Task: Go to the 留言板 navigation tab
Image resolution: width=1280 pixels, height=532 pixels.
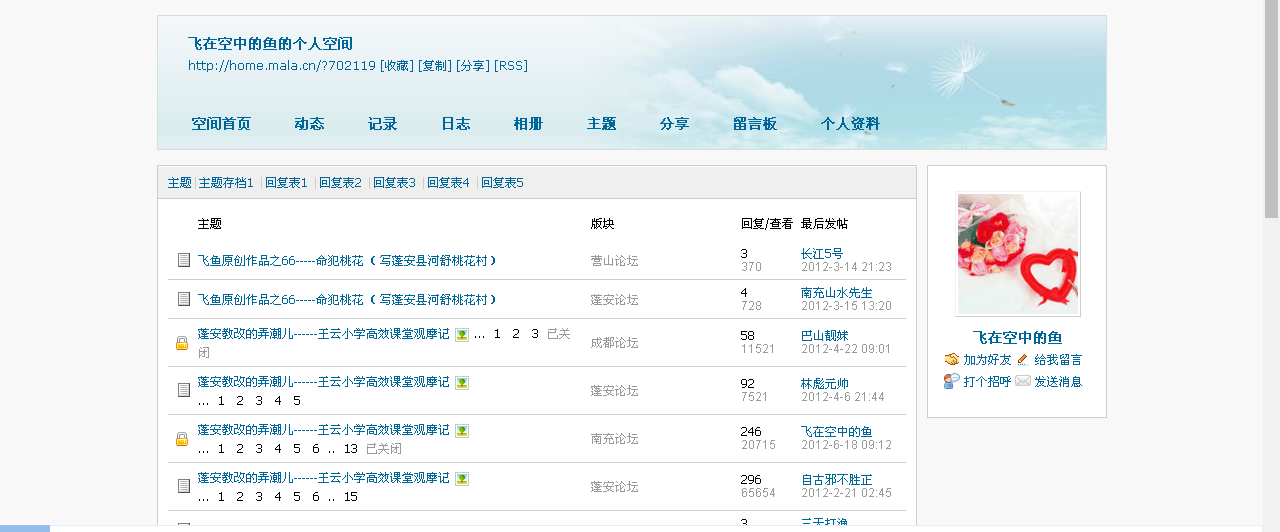Action: 755,124
